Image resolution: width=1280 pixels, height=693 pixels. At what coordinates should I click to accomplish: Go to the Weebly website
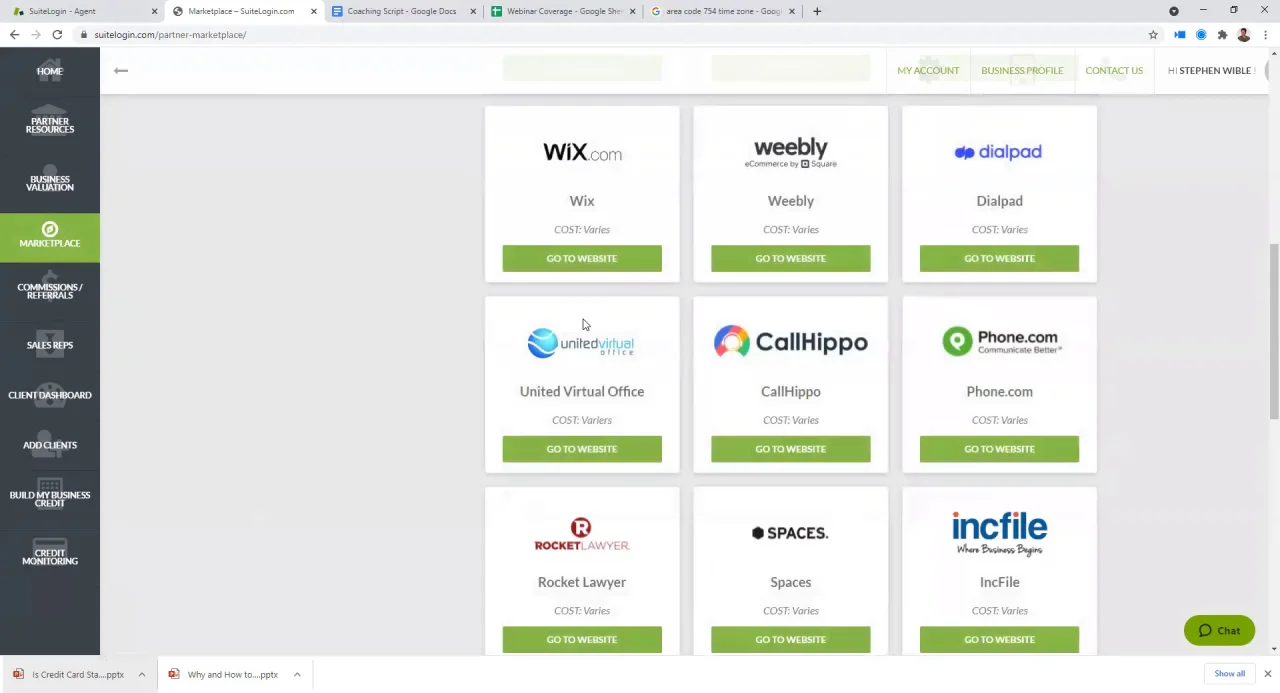pos(791,258)
